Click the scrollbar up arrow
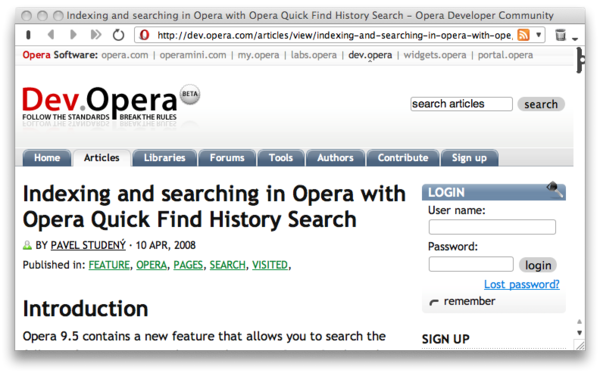The height and width of the screenshot is (373, 600). click(x=579, y=322)
